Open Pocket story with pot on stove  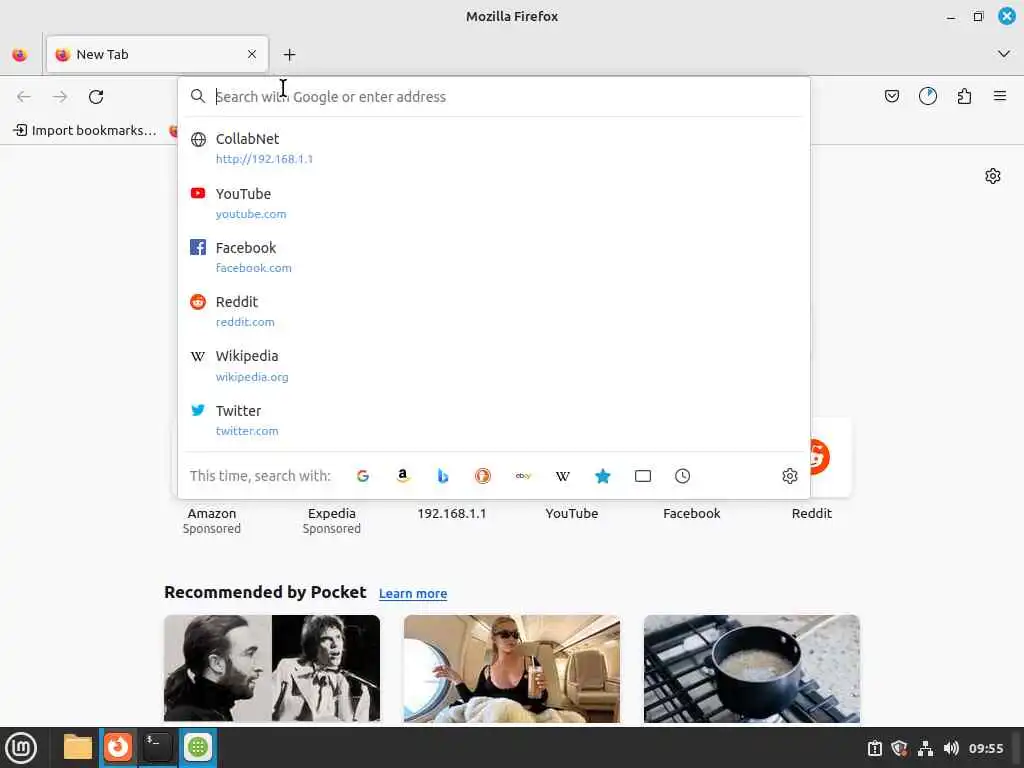coord(752,669)
